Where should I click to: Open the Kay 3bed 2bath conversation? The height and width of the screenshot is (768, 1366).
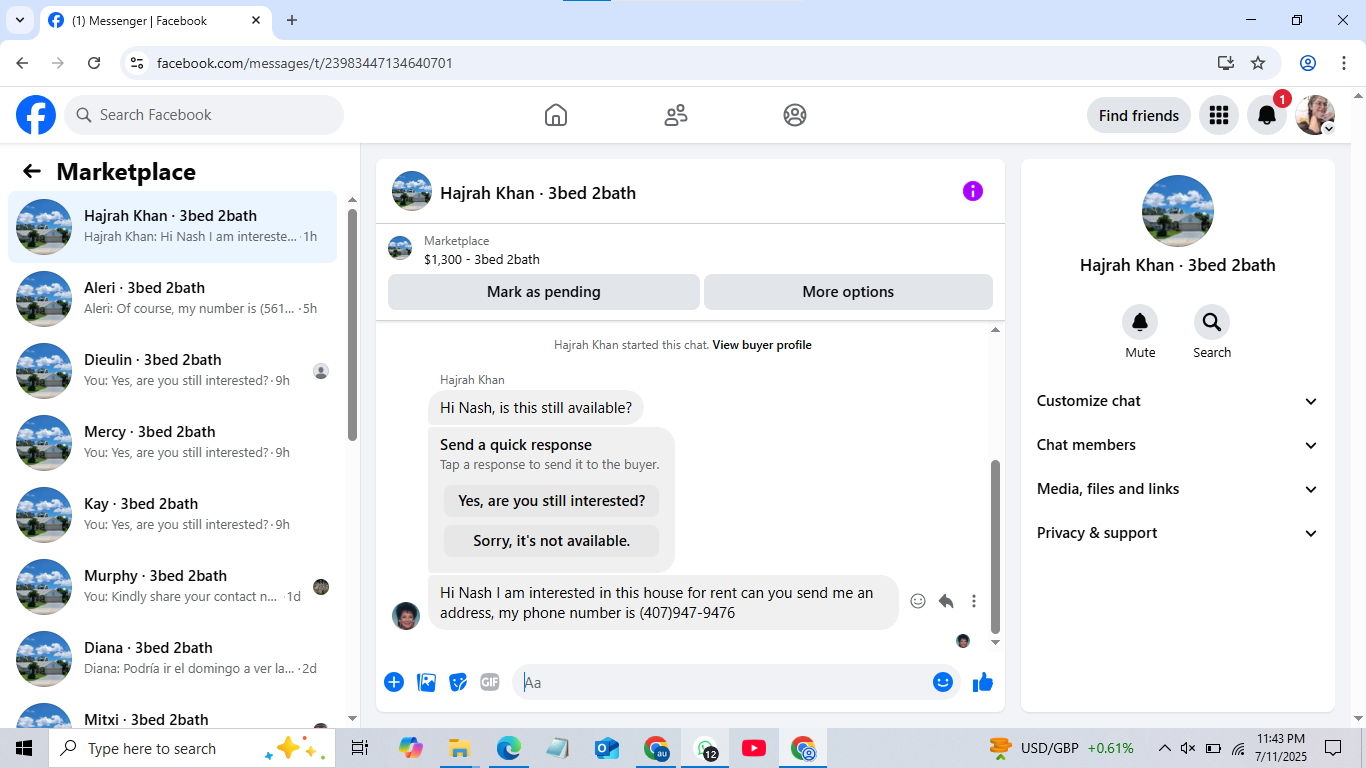point(173,515)
